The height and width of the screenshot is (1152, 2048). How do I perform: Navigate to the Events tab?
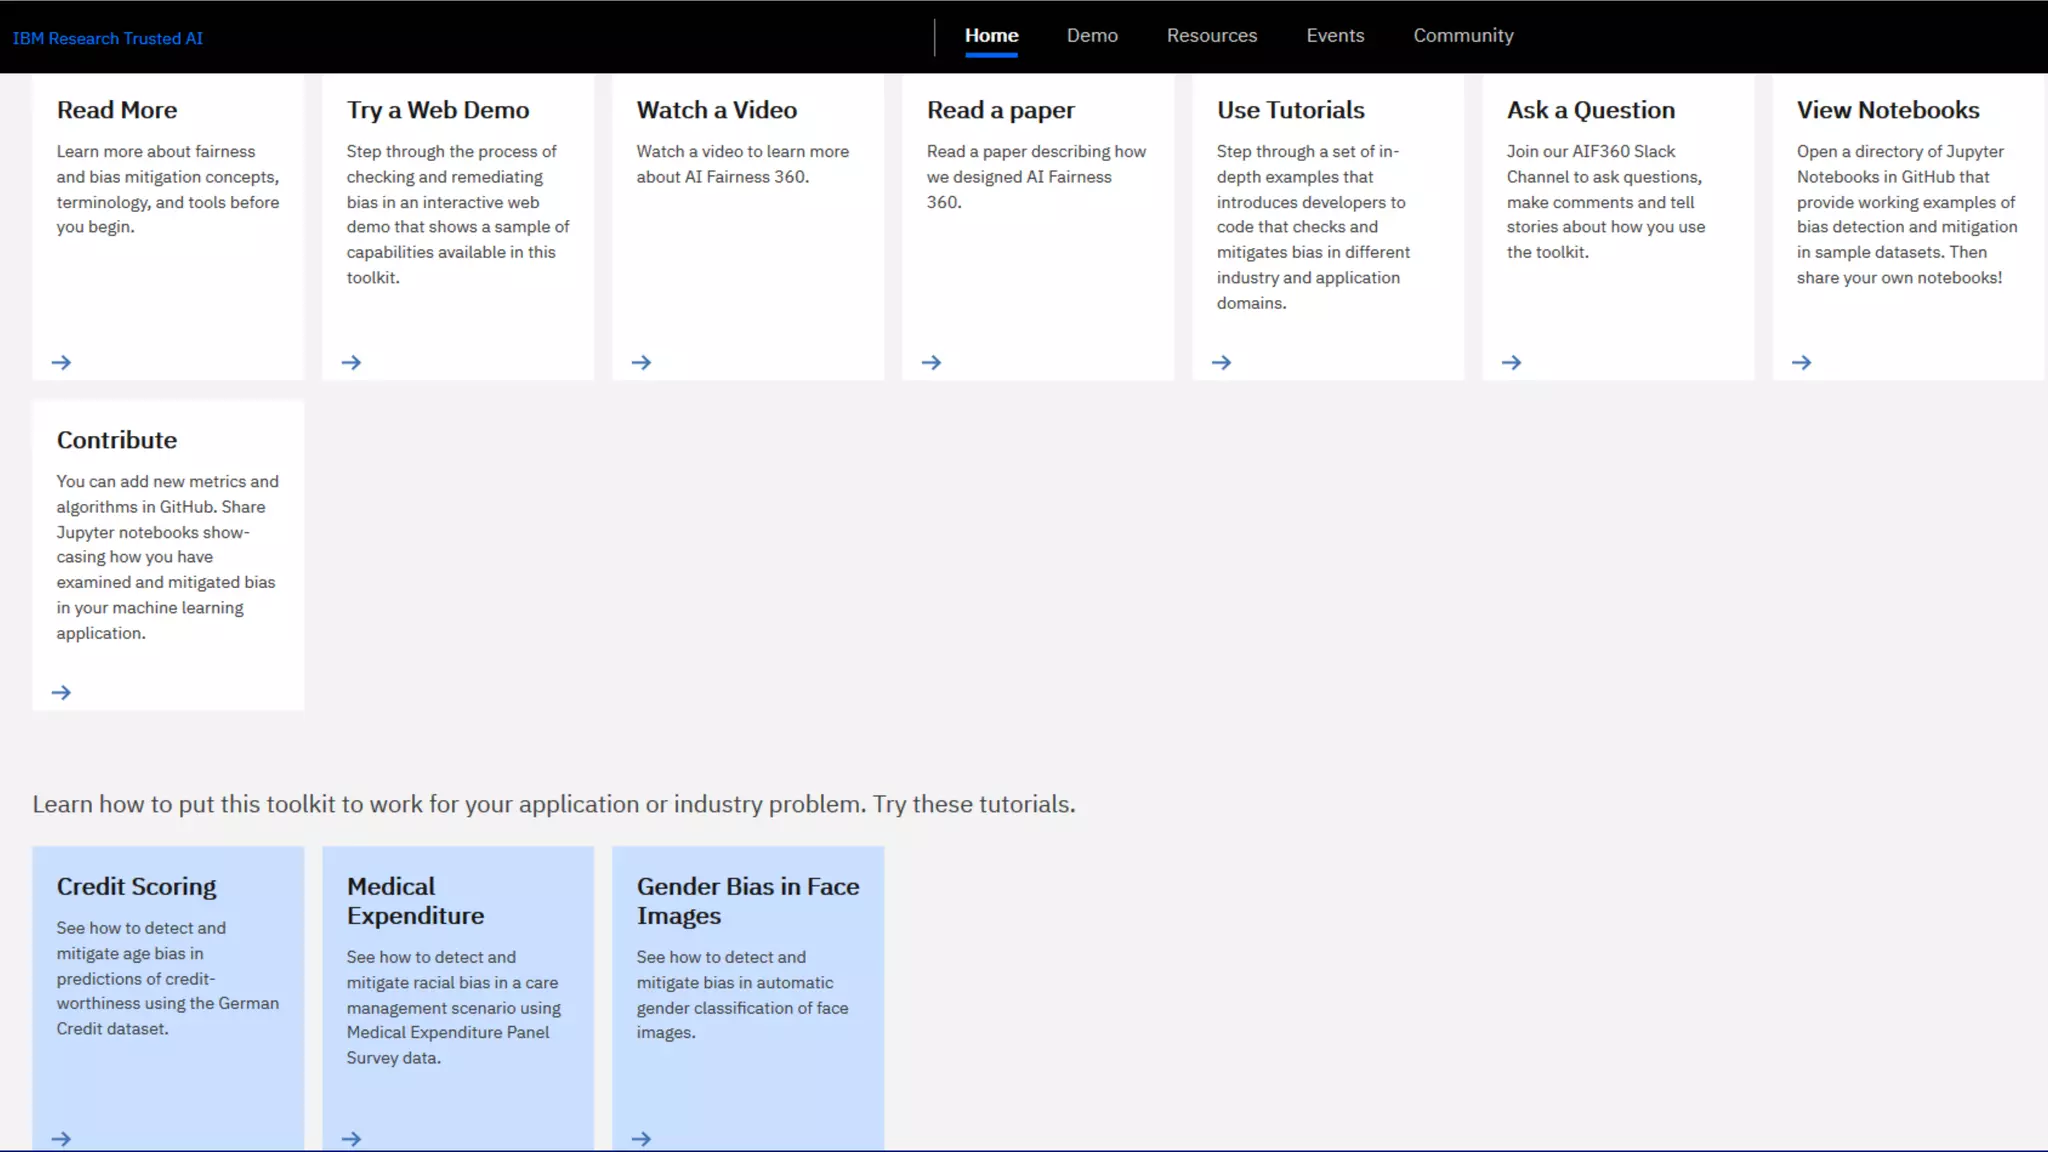(1335, 36)
